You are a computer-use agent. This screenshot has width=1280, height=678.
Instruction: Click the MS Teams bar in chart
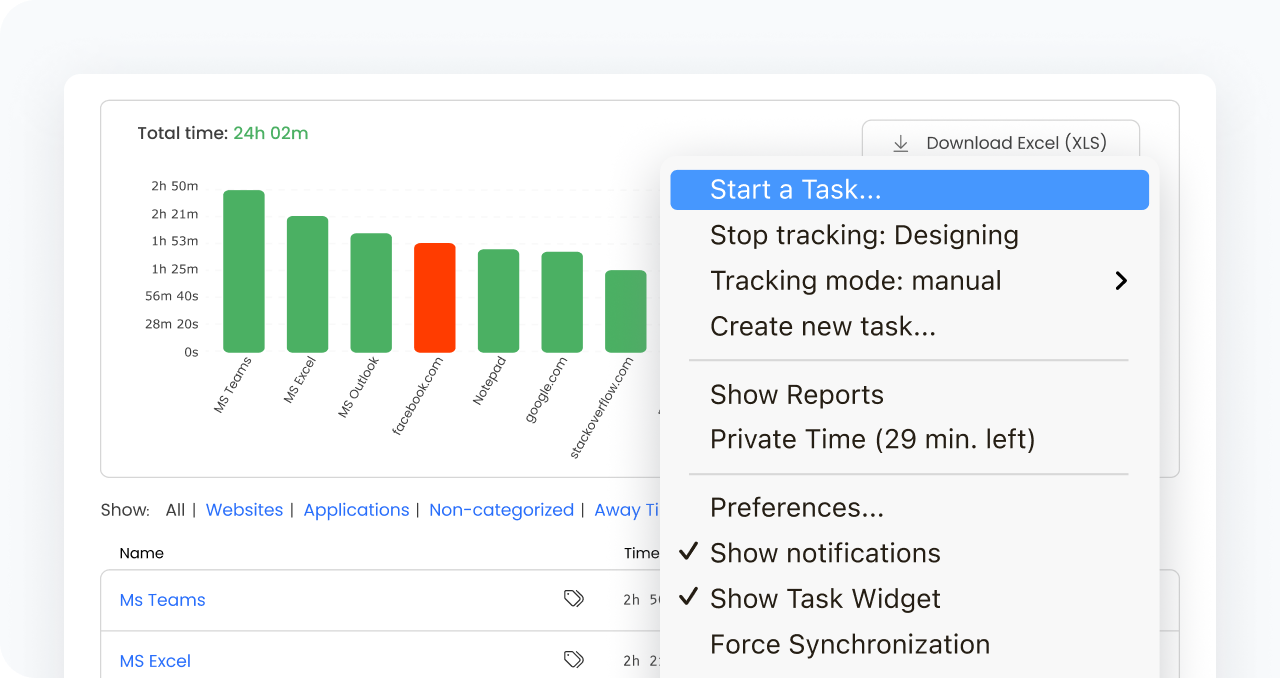pos(244,271)
